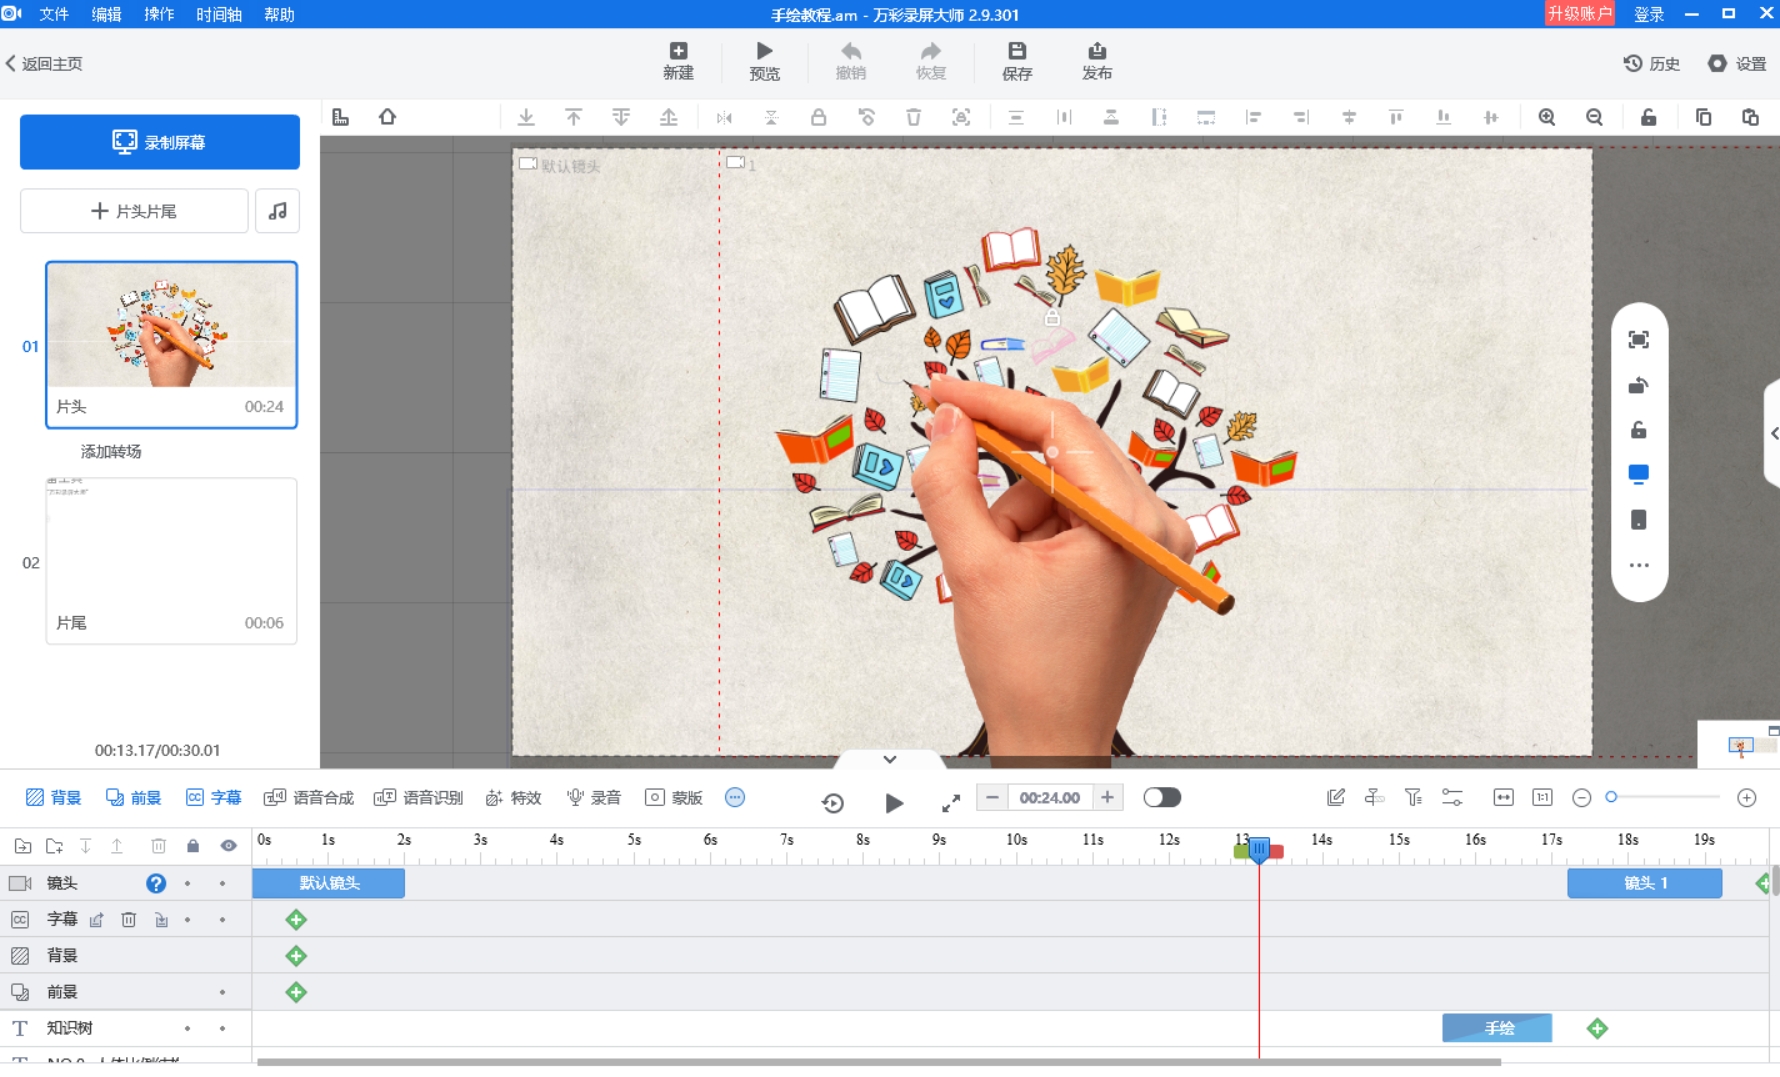Viewport: 1780px width, 1077px height.
Task: Play the timeline
Action: click(894, 802)
